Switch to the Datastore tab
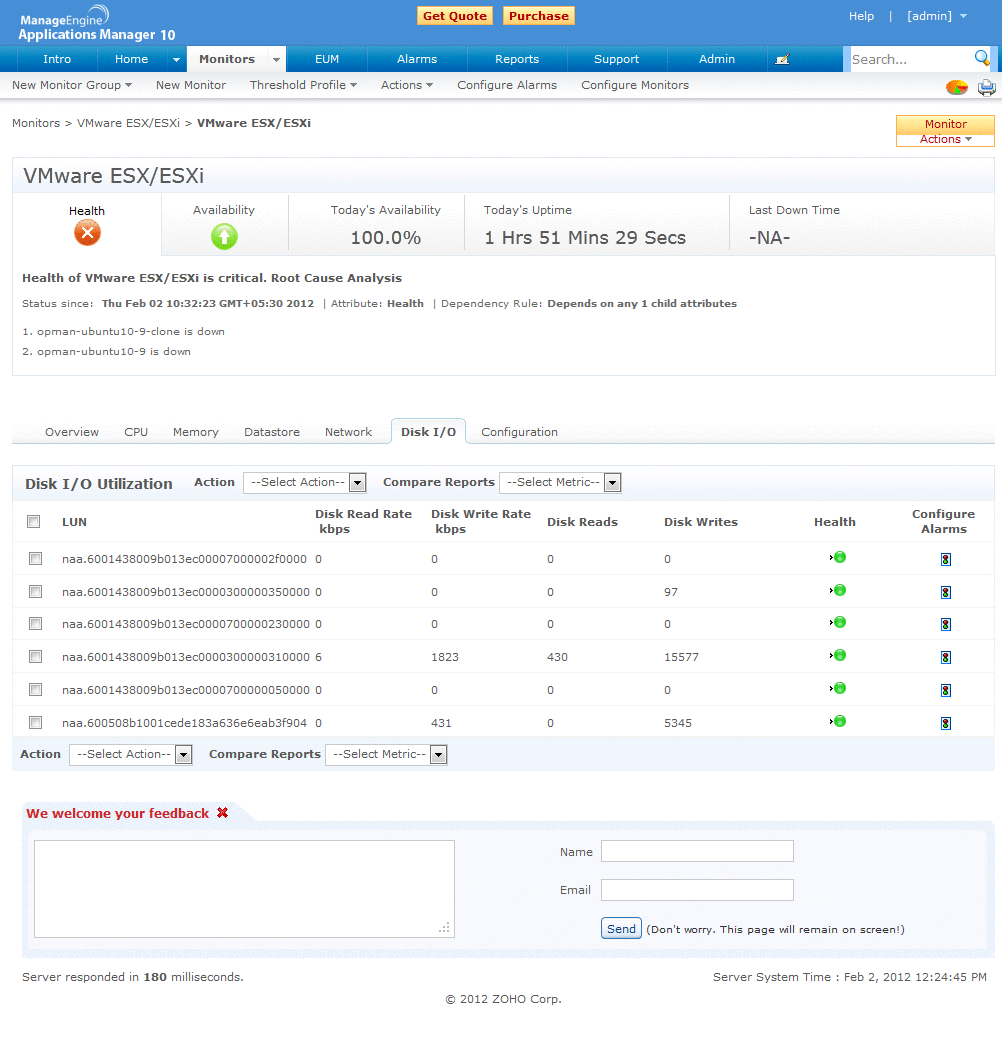 point(271,432)
